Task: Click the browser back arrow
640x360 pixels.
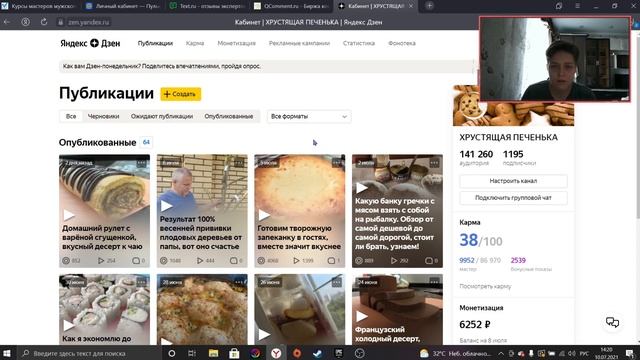Action: pyautogui.click(x=7, y=22)
